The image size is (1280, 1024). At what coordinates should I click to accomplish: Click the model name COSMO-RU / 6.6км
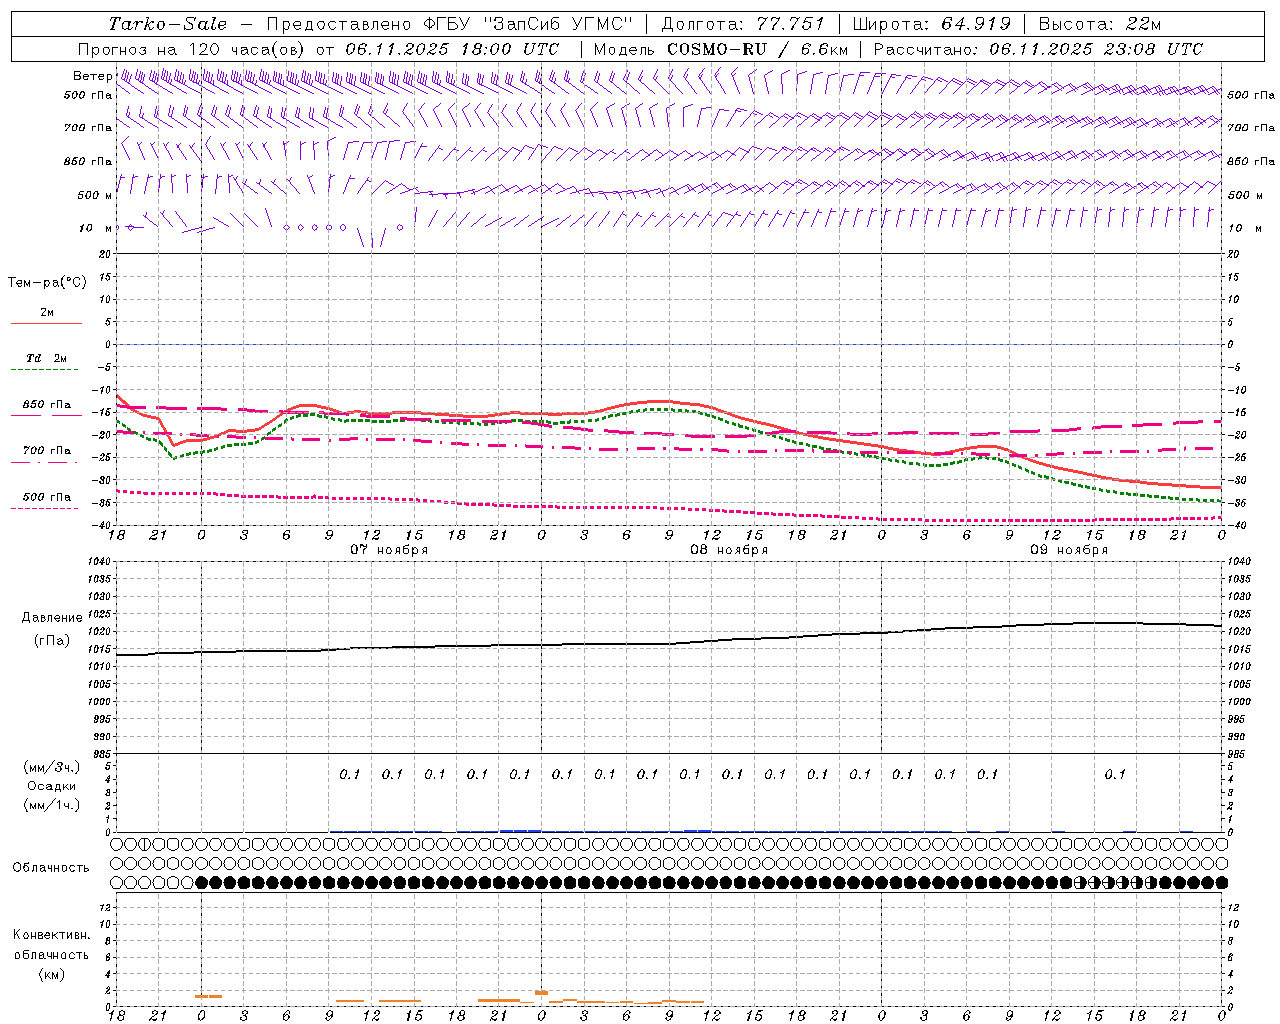coord(757,49)
